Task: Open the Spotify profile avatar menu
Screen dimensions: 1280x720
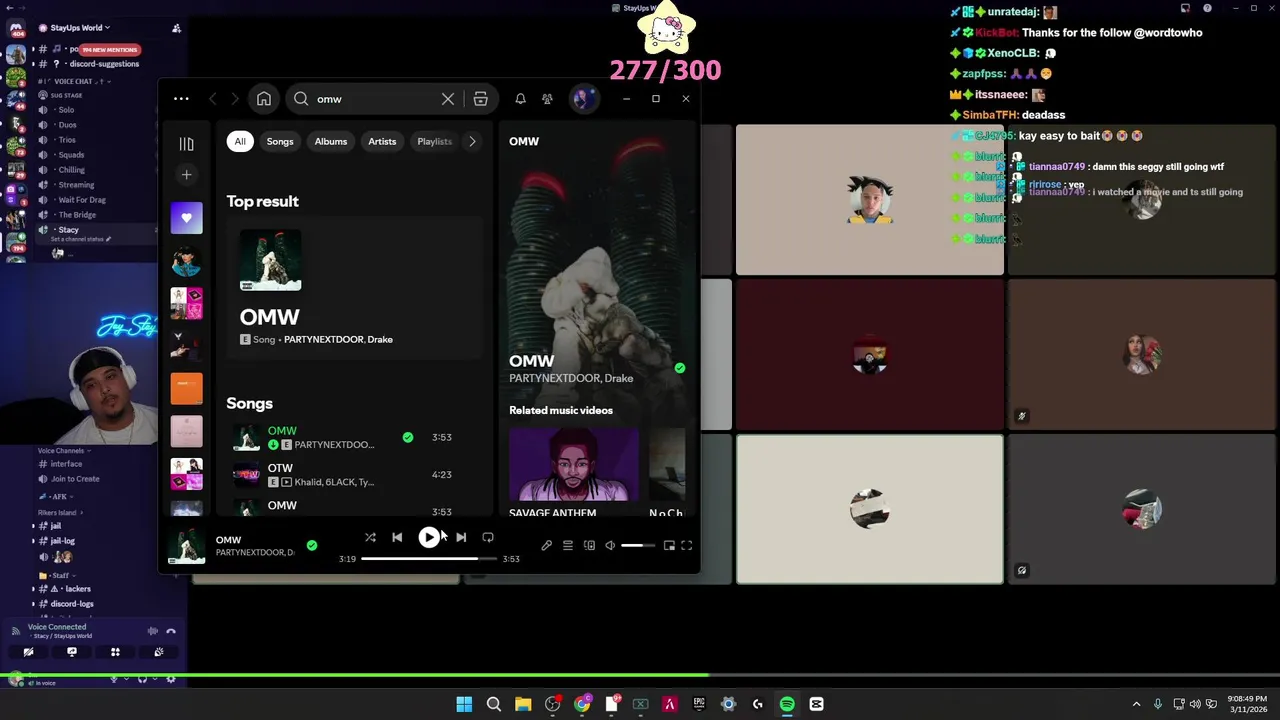Action: pos(583,99)
